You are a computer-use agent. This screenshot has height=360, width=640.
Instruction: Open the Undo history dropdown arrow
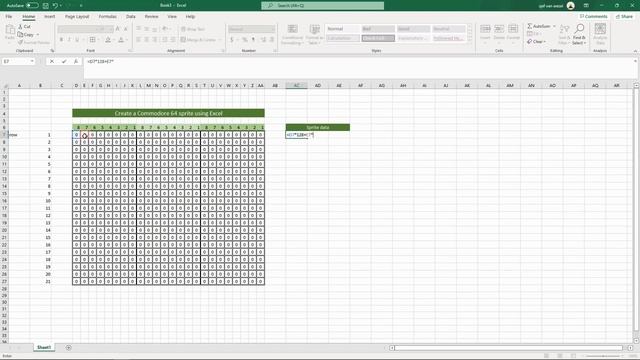click(x=61, y=6)
